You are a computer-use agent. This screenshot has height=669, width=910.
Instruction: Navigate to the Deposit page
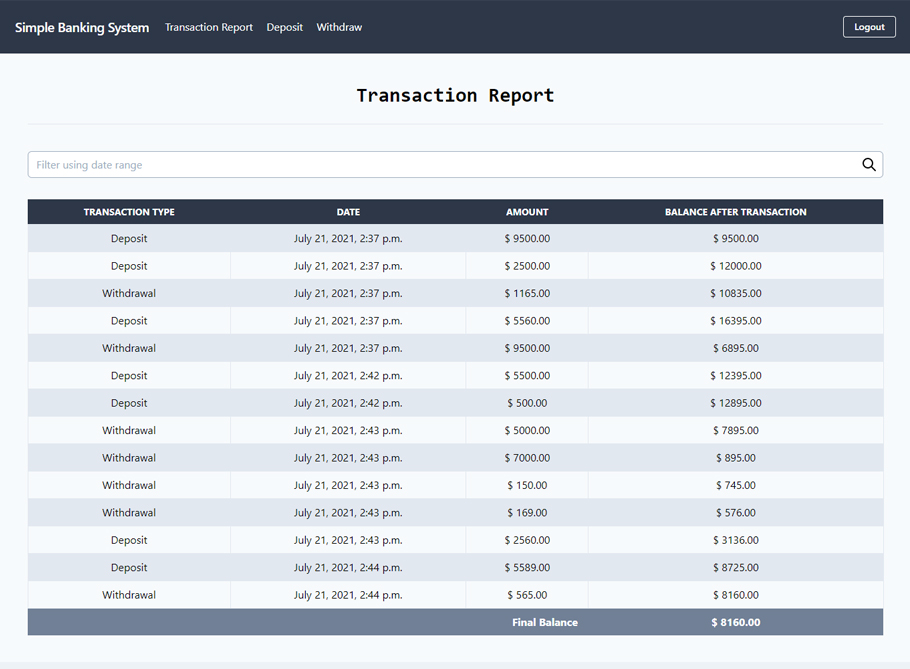point(284,27)
